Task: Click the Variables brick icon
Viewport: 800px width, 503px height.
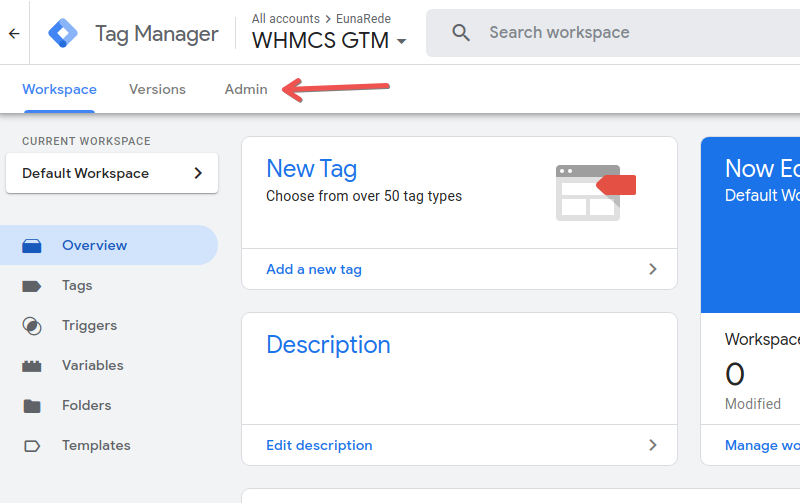Action: click(x=32, y=366)
